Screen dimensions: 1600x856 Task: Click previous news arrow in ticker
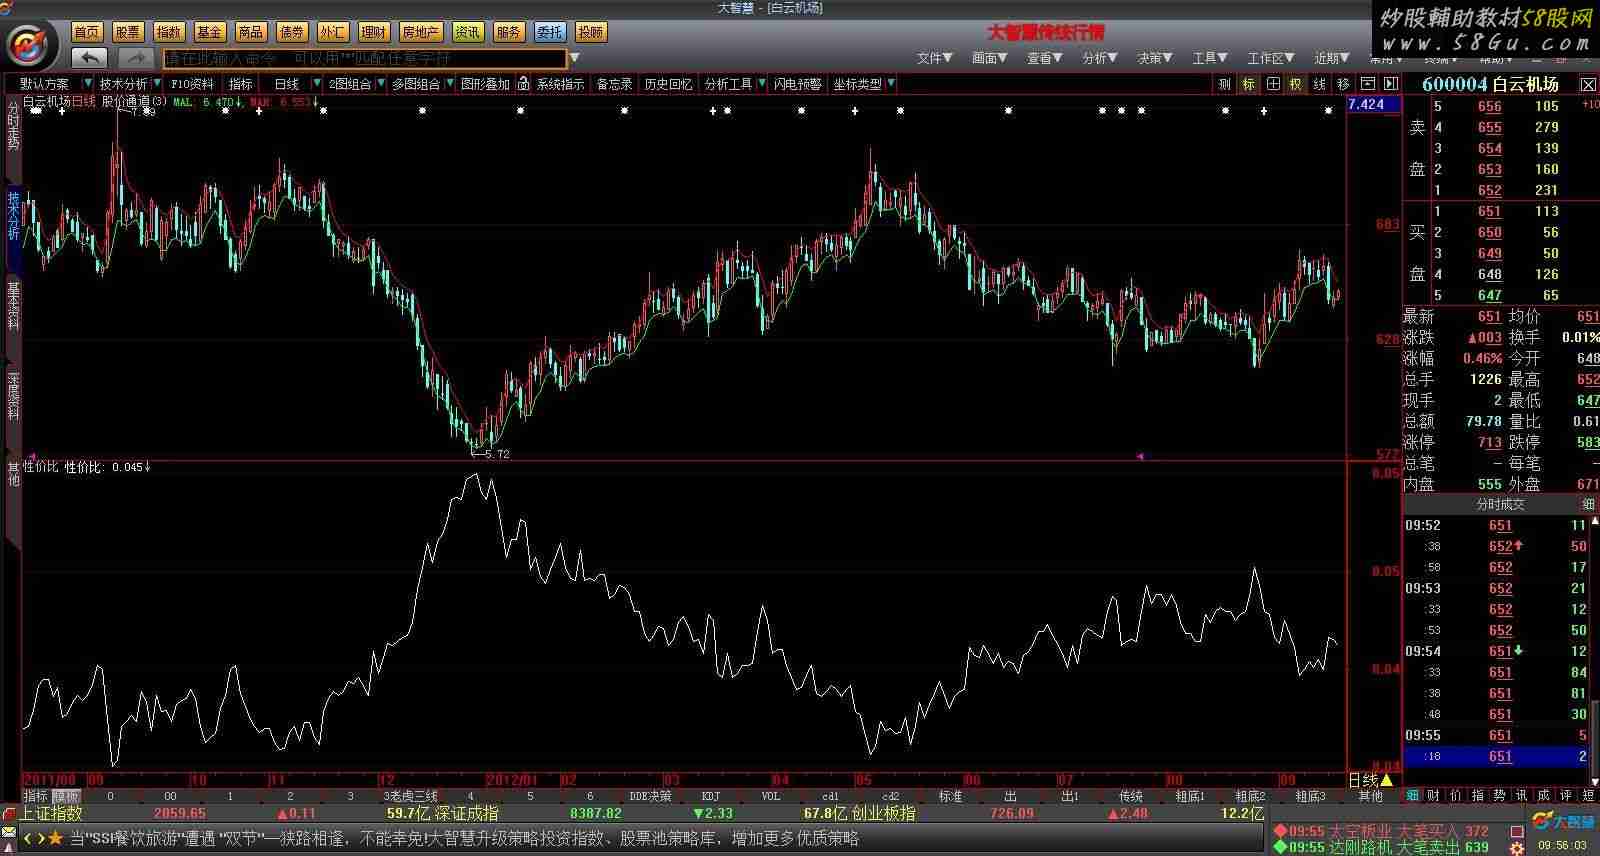pyautogui.click(x=28, y=838)
